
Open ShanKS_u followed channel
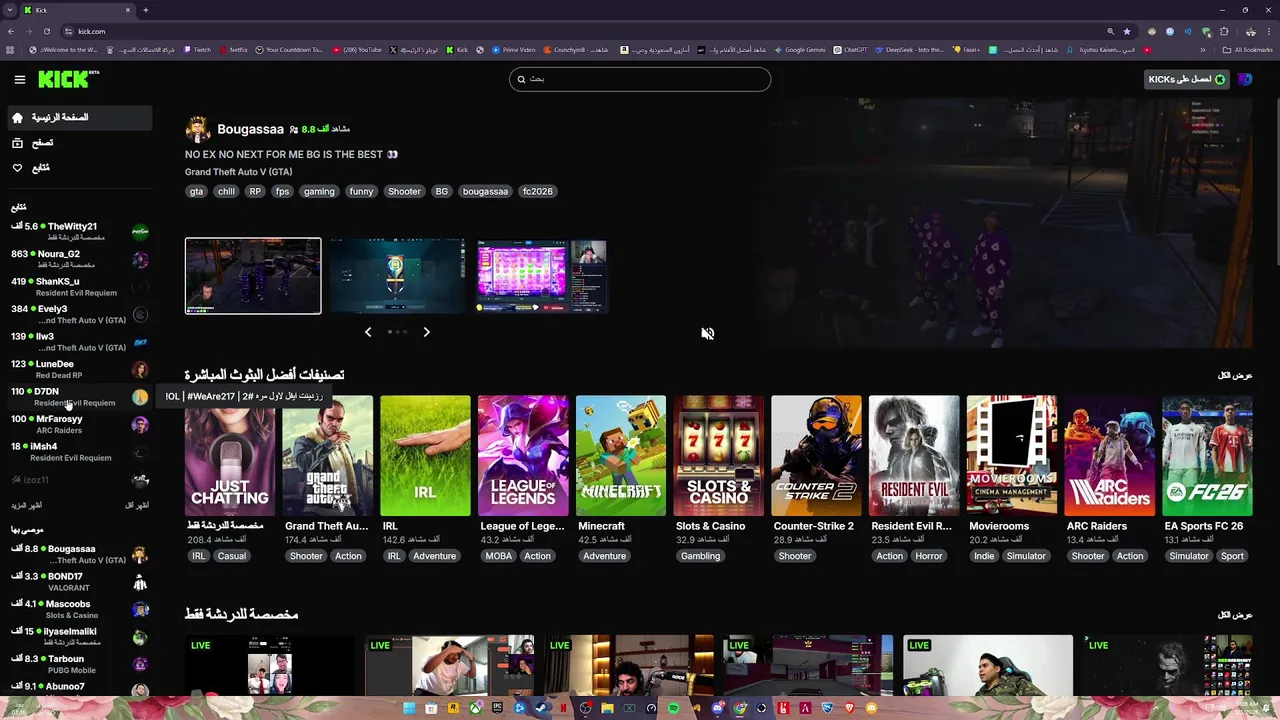79,287
